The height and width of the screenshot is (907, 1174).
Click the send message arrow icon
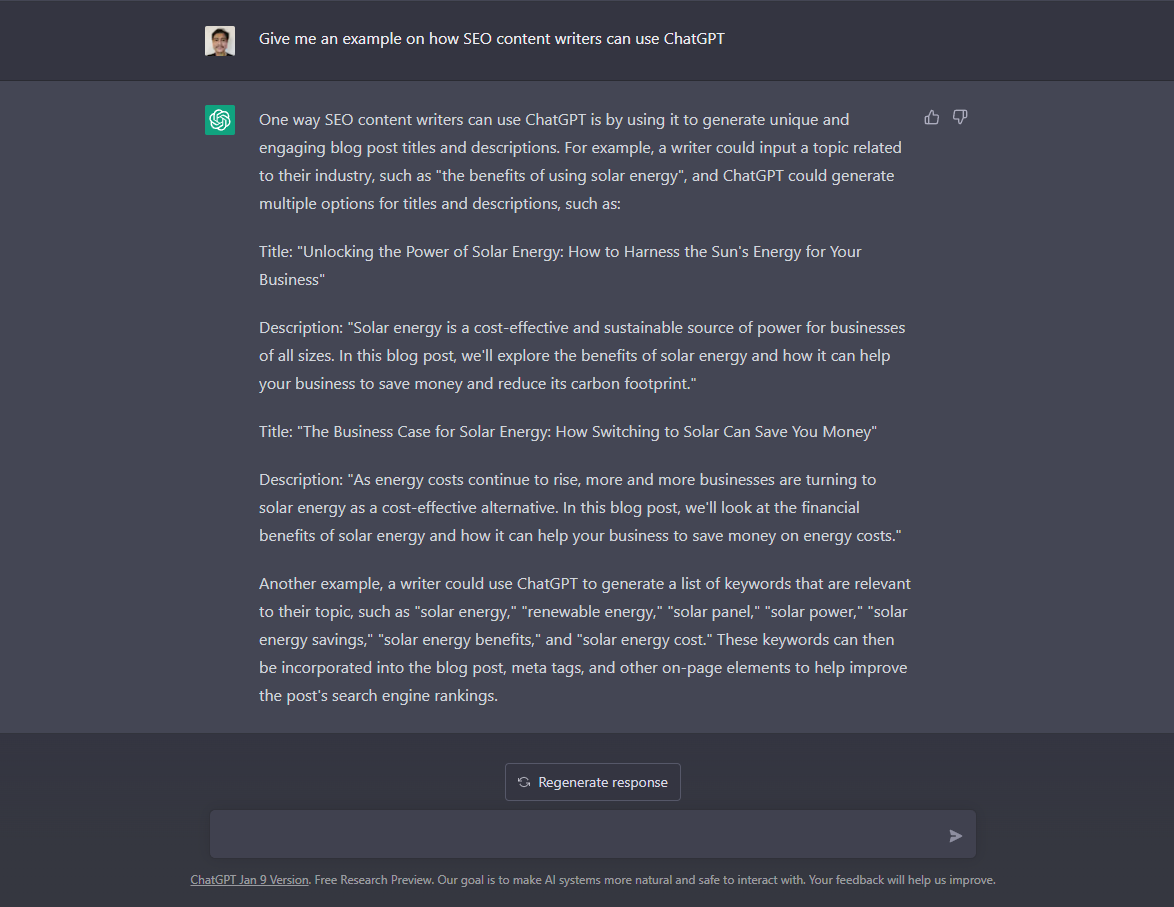click(955, 836)
